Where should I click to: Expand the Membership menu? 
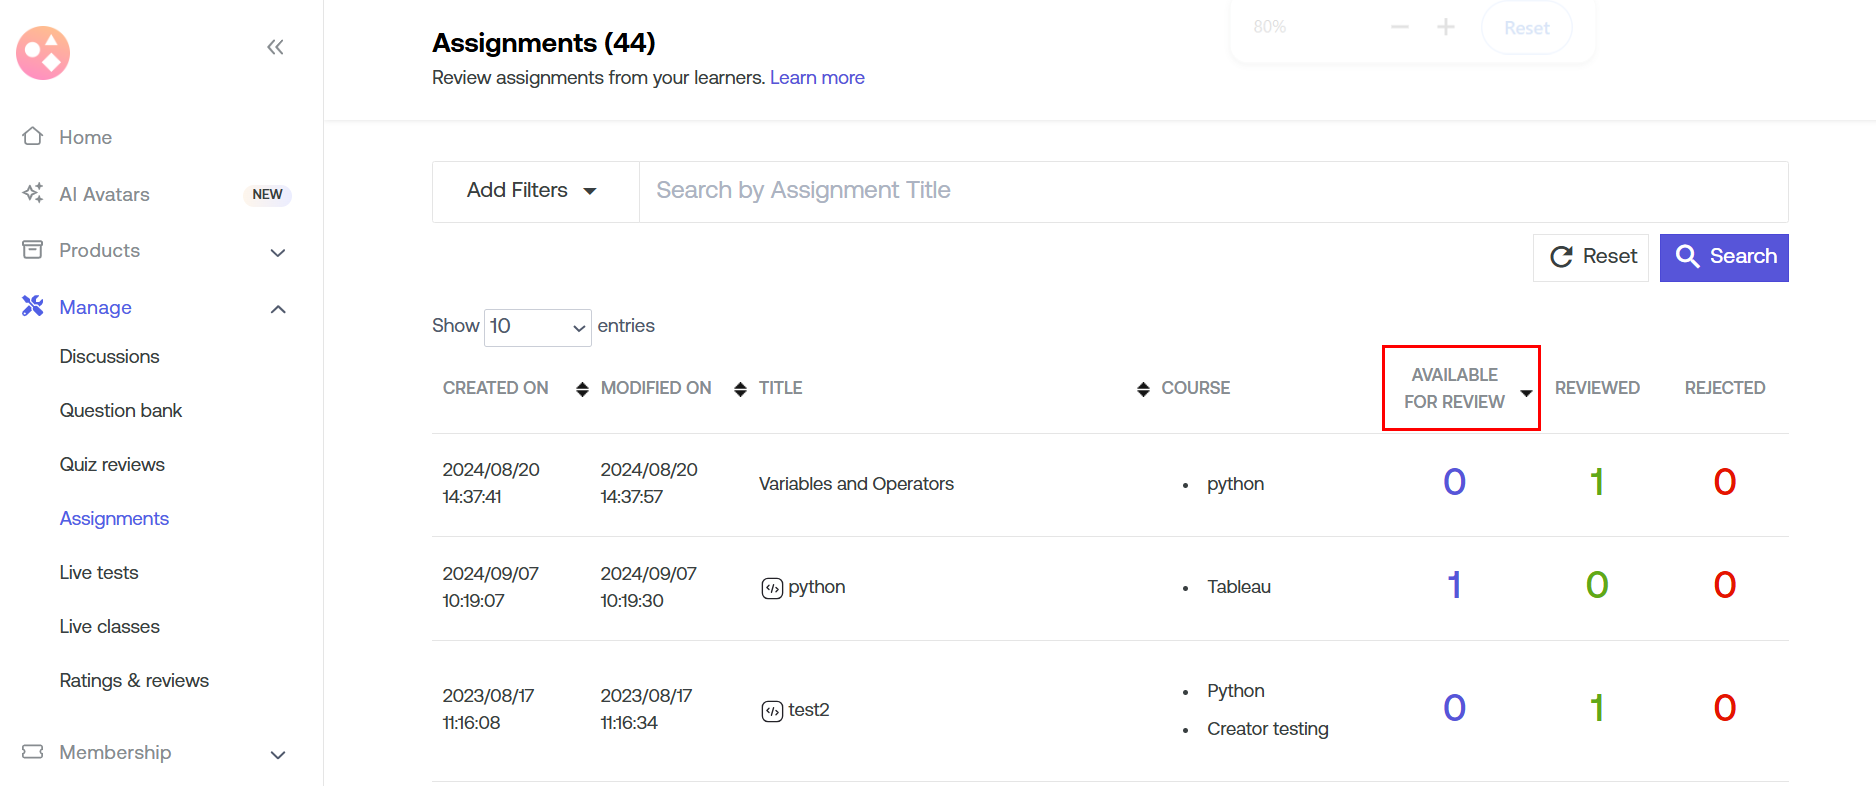(x=278, y=754)
